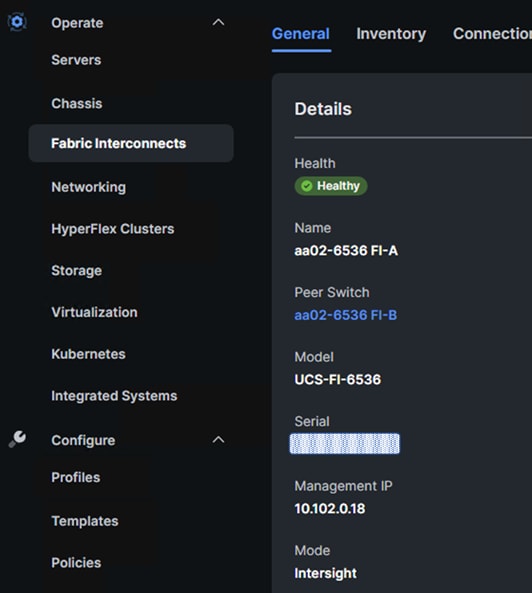The image size is (532, 593).
Task: Click the Peer Switch field label
Action: pos(332,292)
